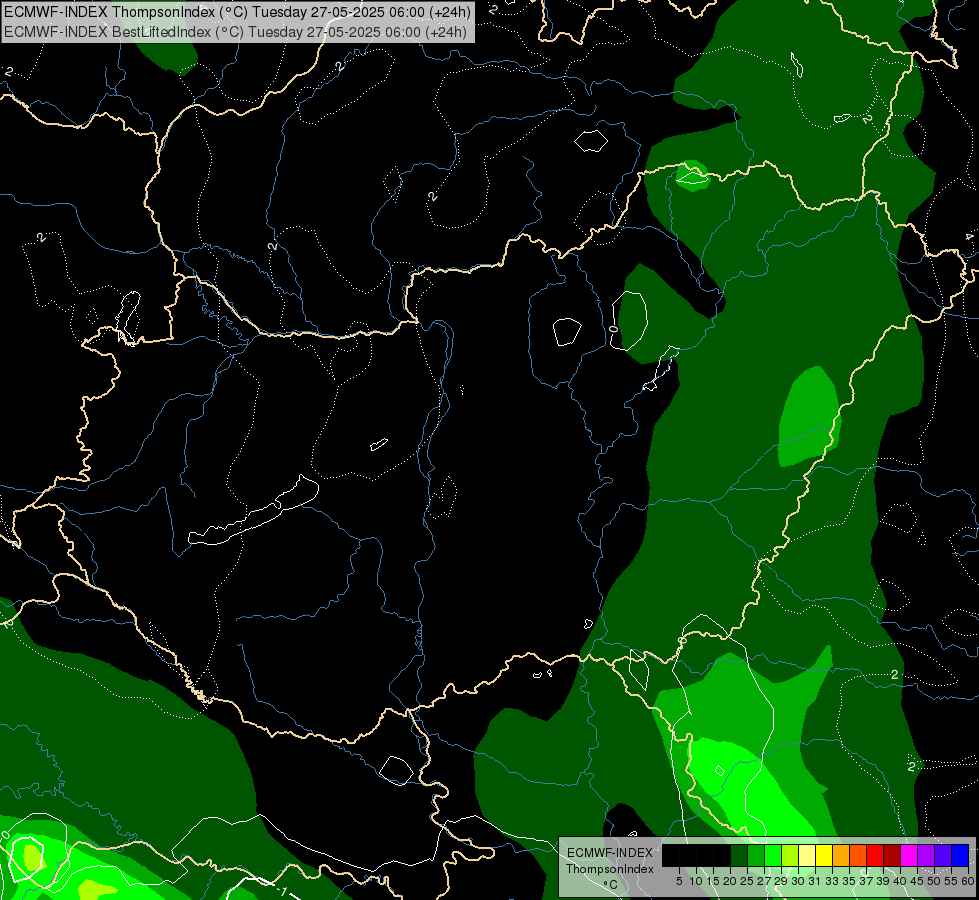Select the orange 33–35 legend swatch
The height and width of the screenshot is (900, 979).
pyautogui.click(x=841, y=855)
